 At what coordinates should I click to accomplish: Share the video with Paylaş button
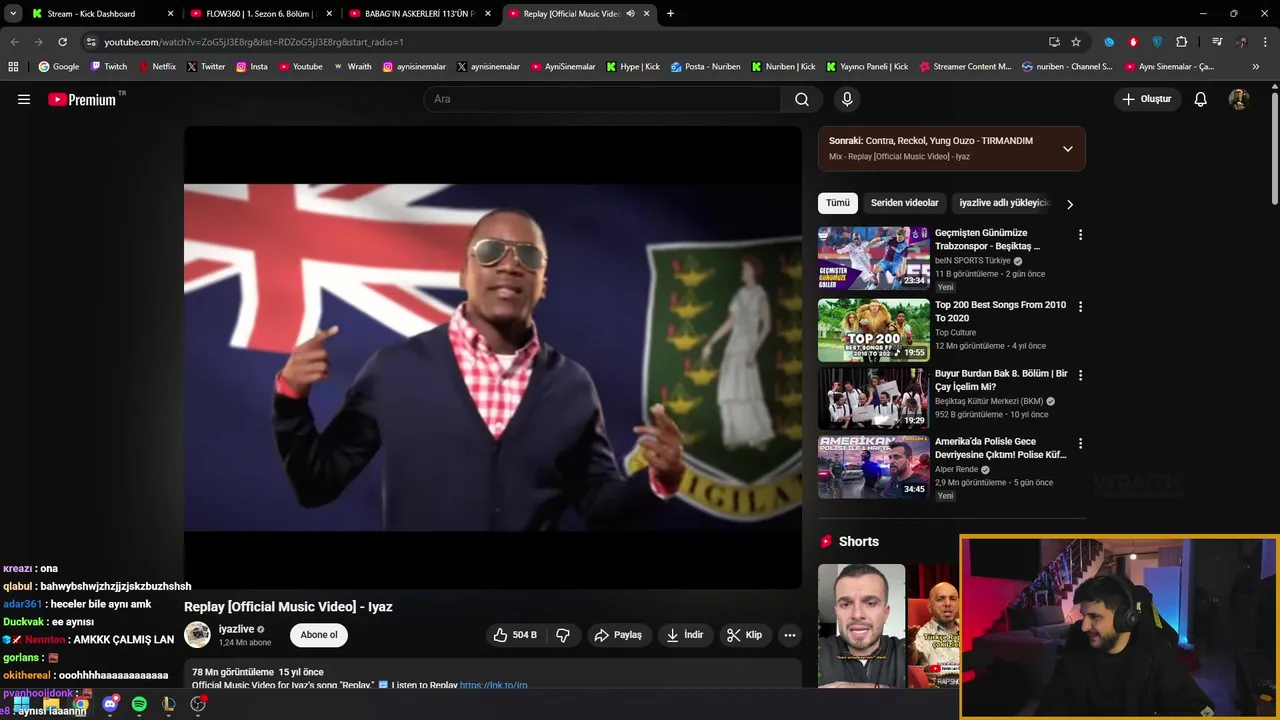[618, 635]
